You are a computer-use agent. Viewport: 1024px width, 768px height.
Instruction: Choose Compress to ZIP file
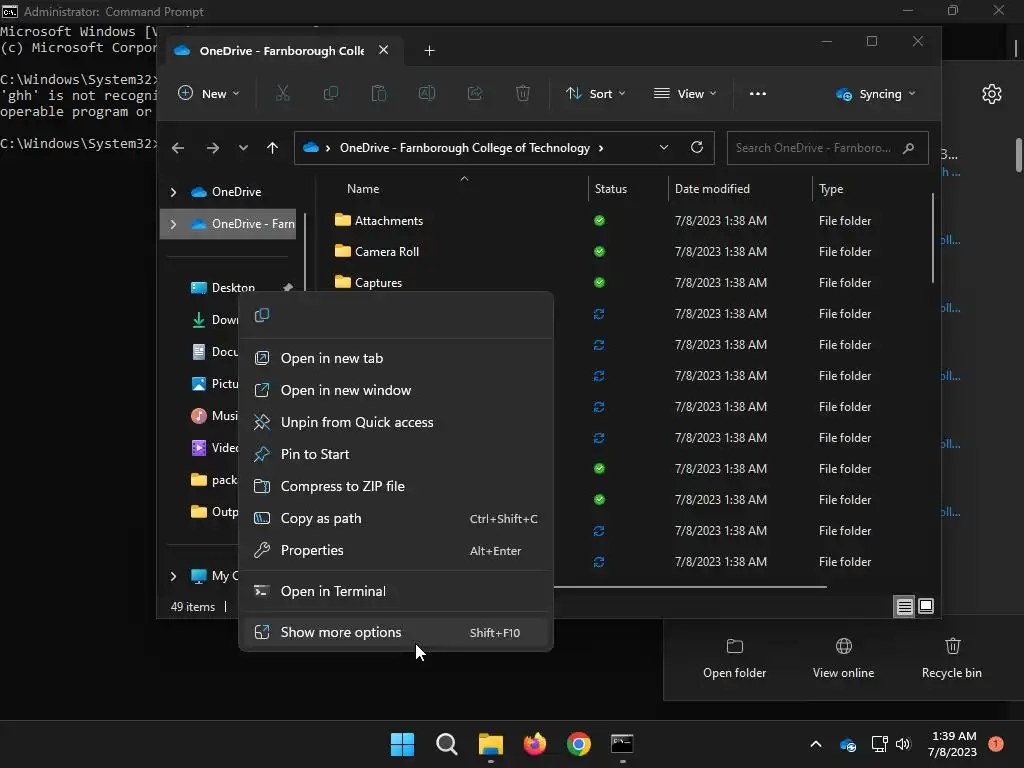396,486
